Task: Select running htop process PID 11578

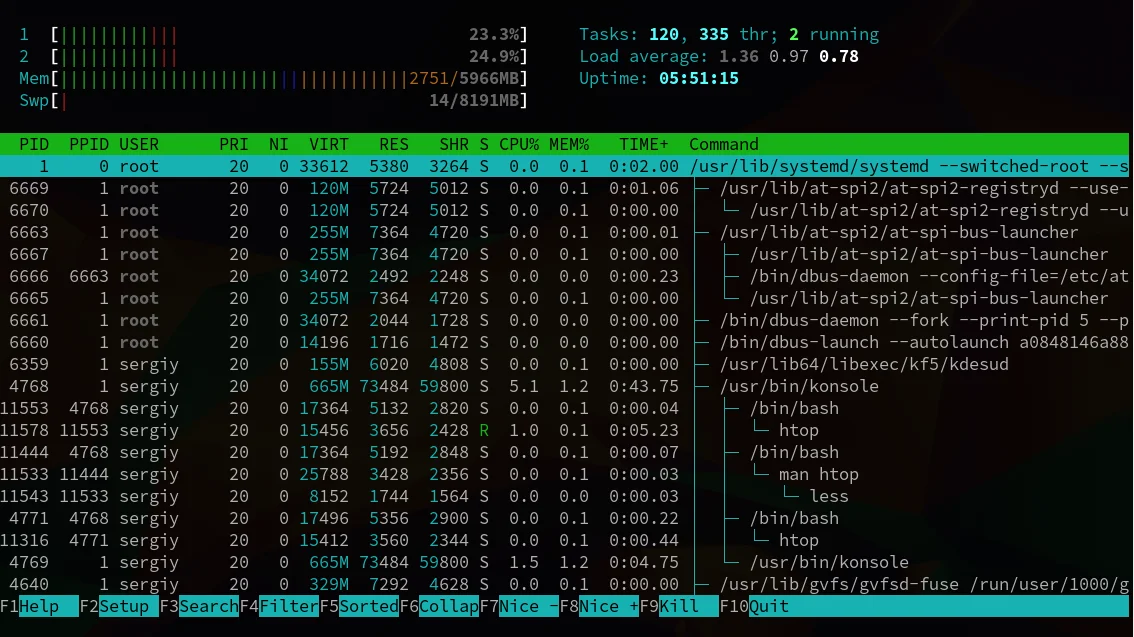Action: pos(564,430)
